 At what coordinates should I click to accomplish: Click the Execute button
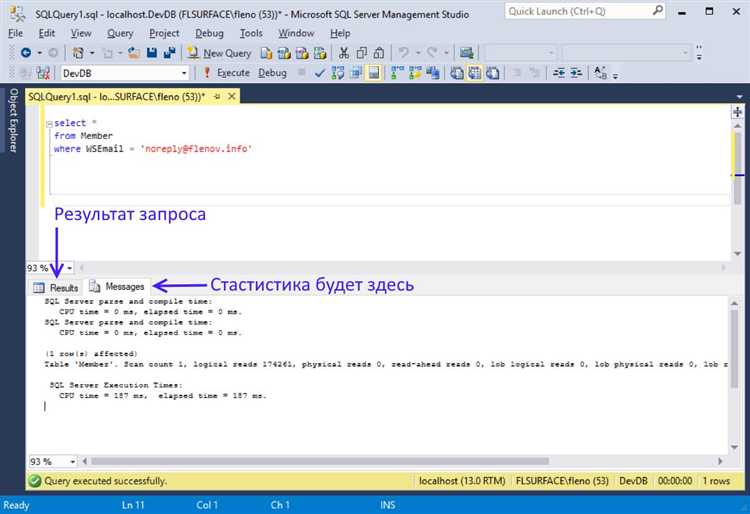(226, 73)
